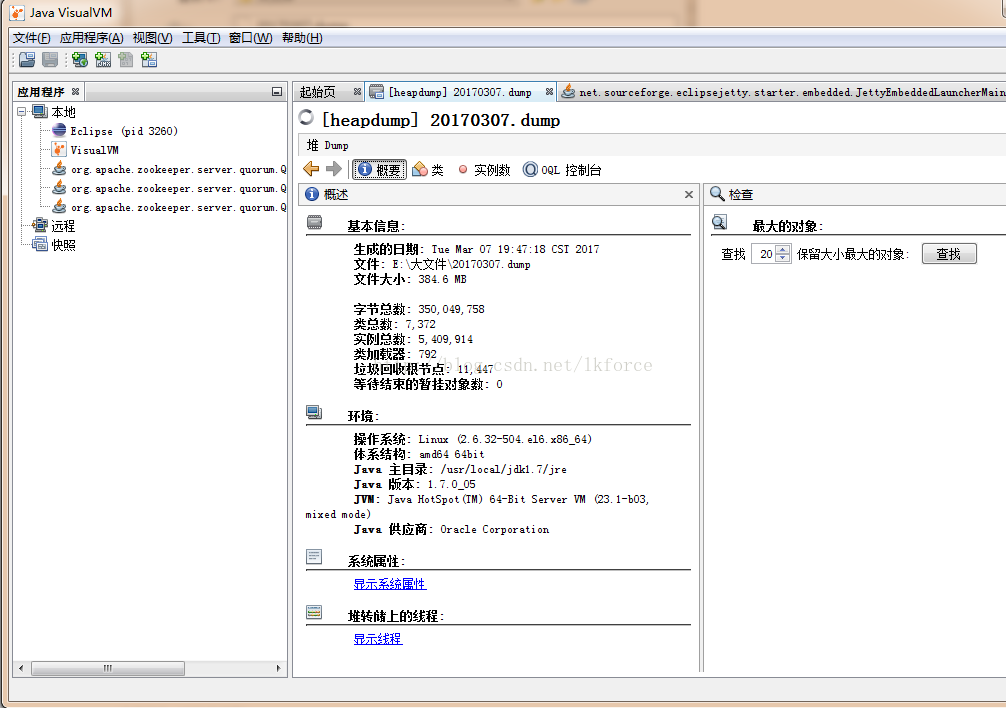Click the back arrow in heap toolbar
Viewport: 1006px width, 708px height.
click(311, 169)
